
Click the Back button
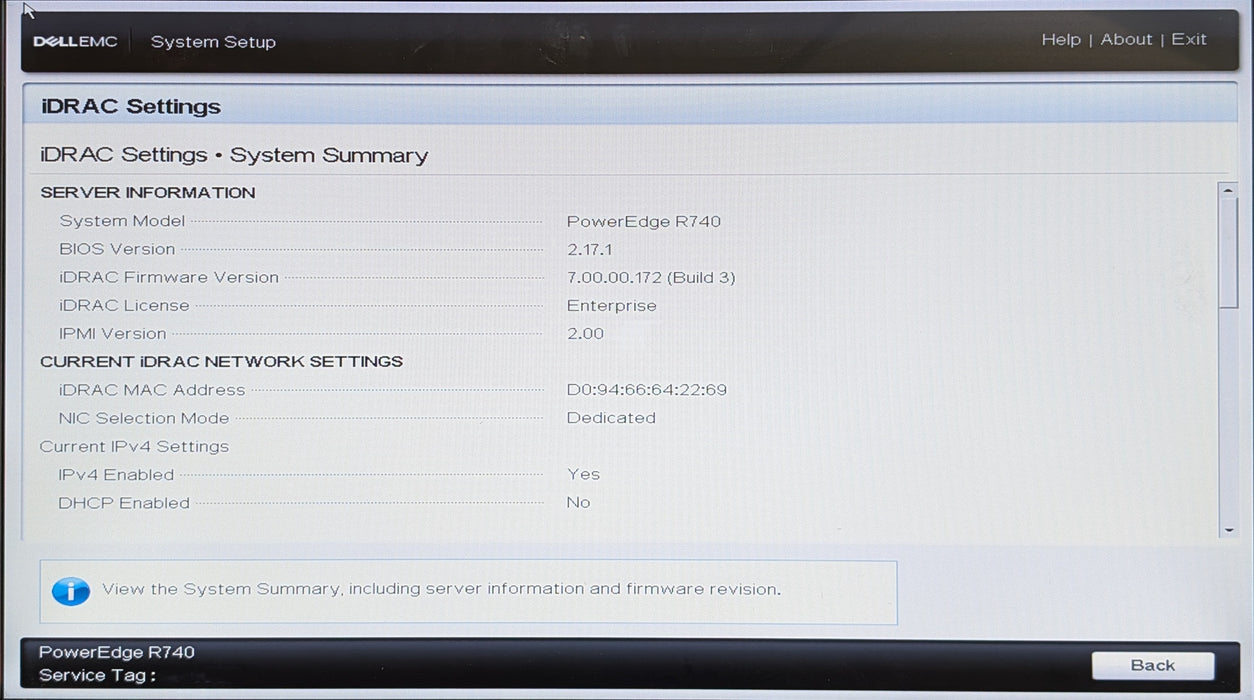coord(1153,666)
